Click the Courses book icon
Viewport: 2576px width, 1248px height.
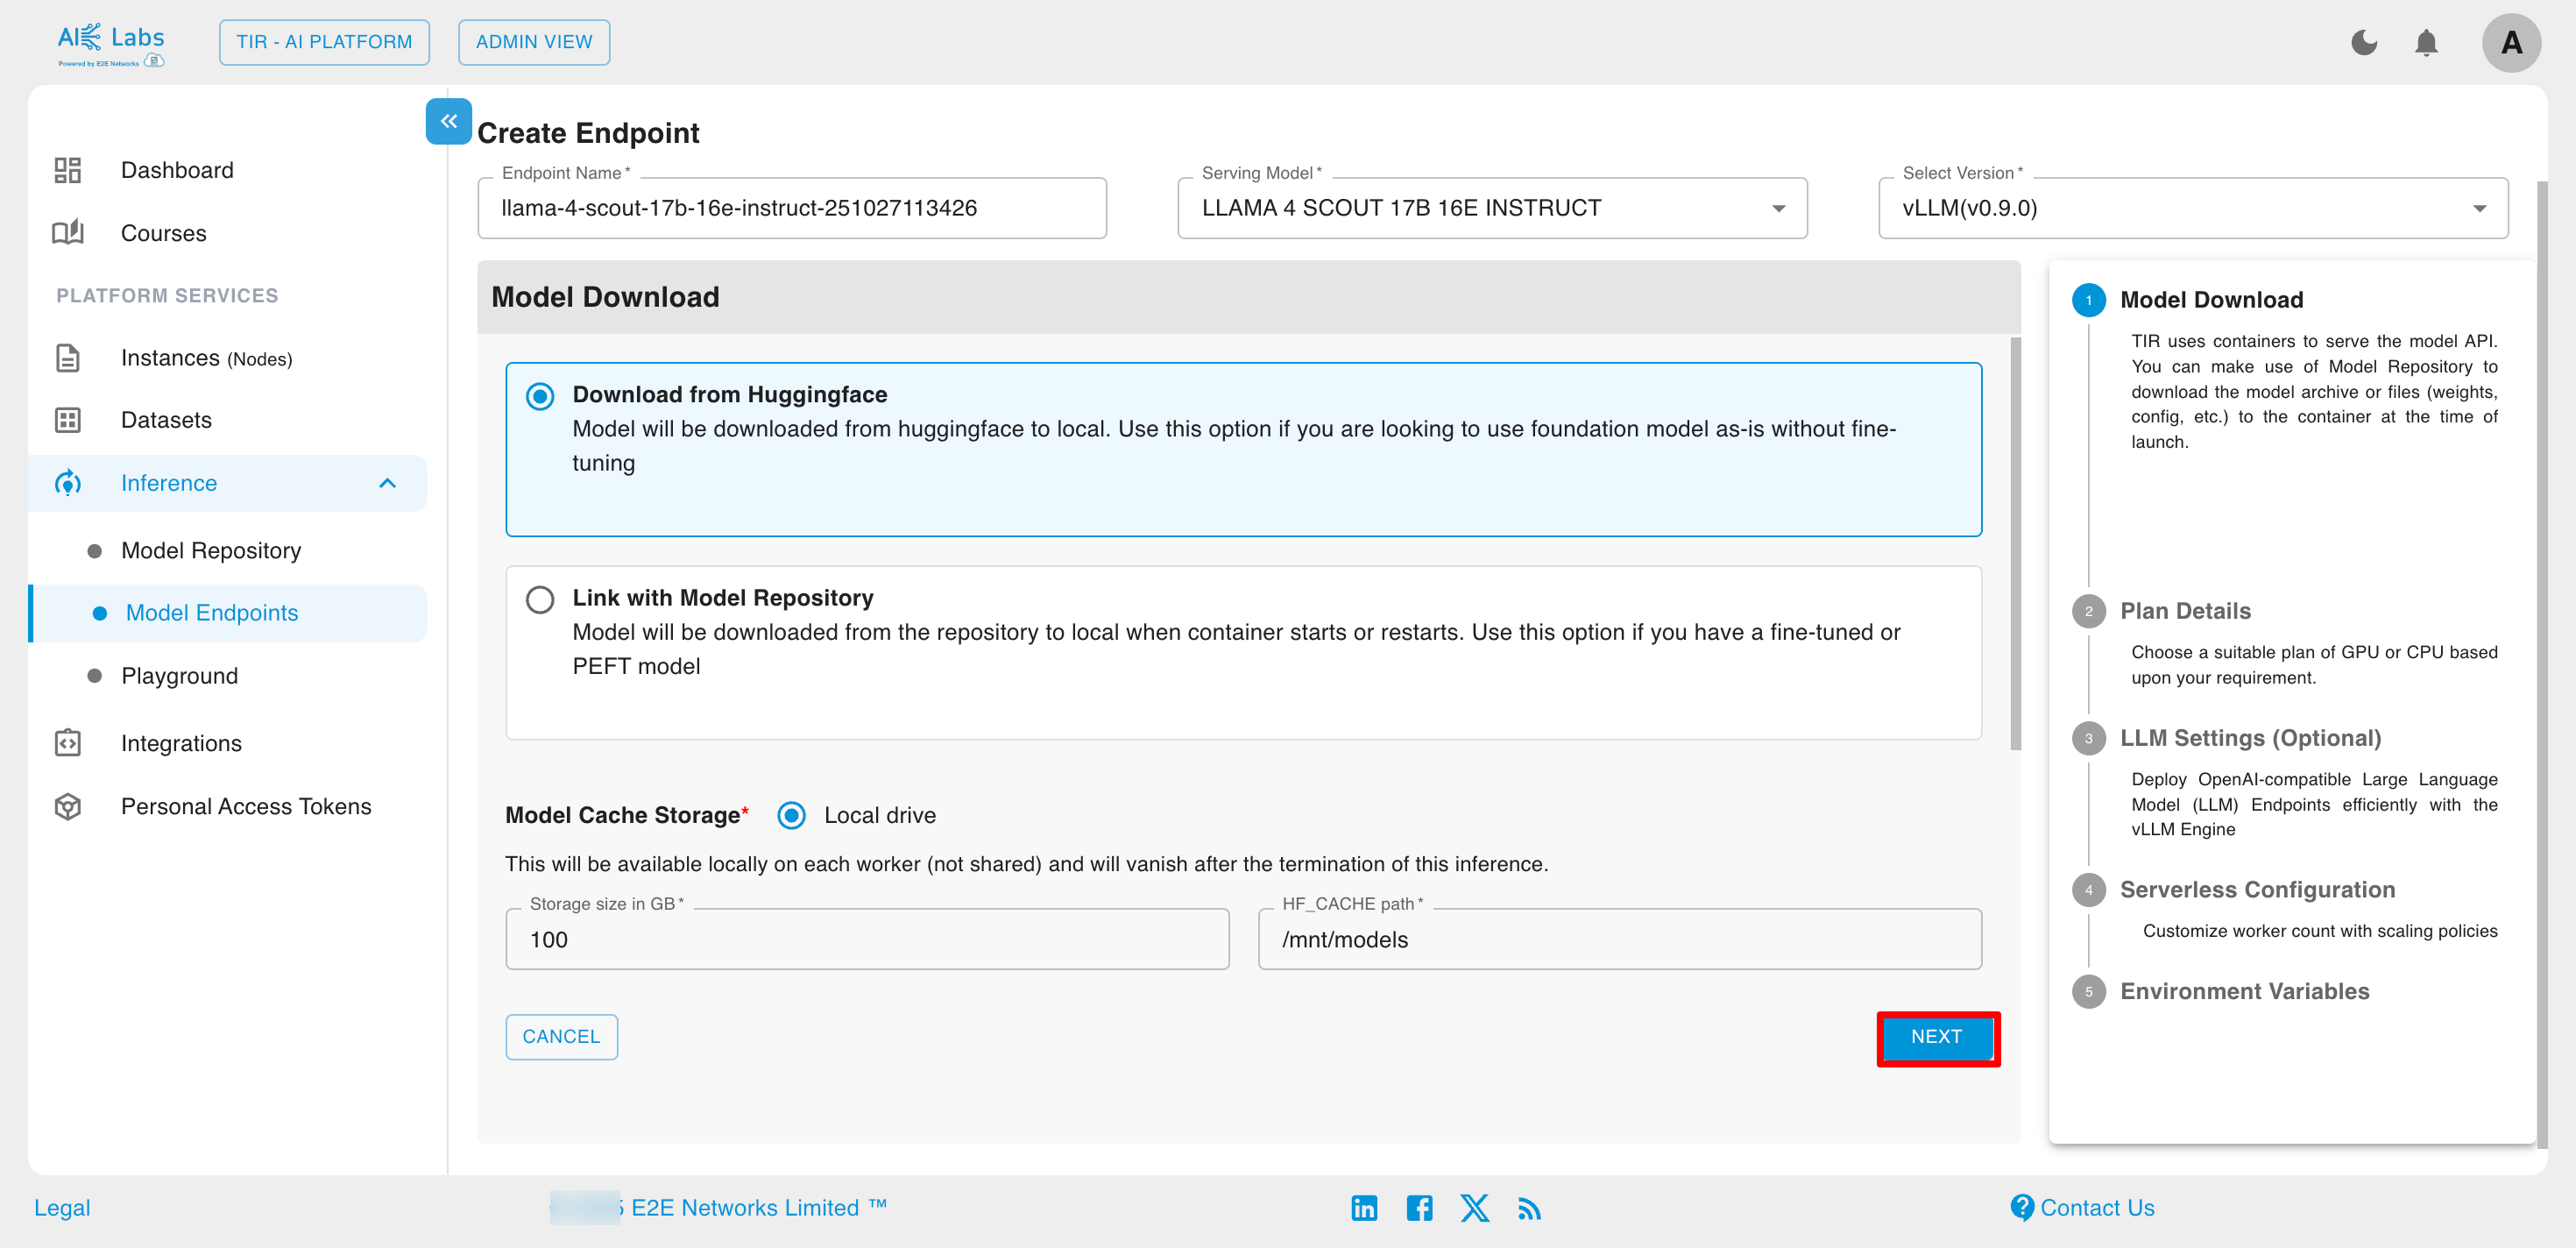[67, 233]
